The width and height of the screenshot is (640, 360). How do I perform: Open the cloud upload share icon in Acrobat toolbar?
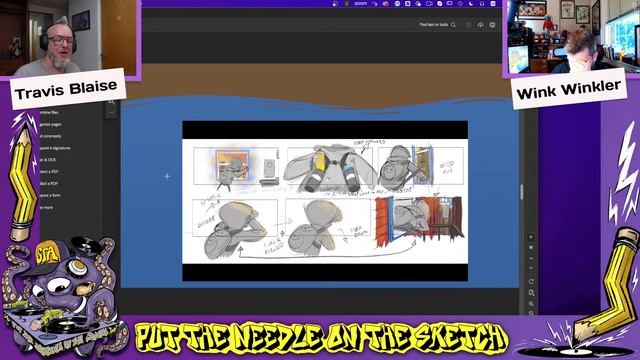[x=480, y=25]
